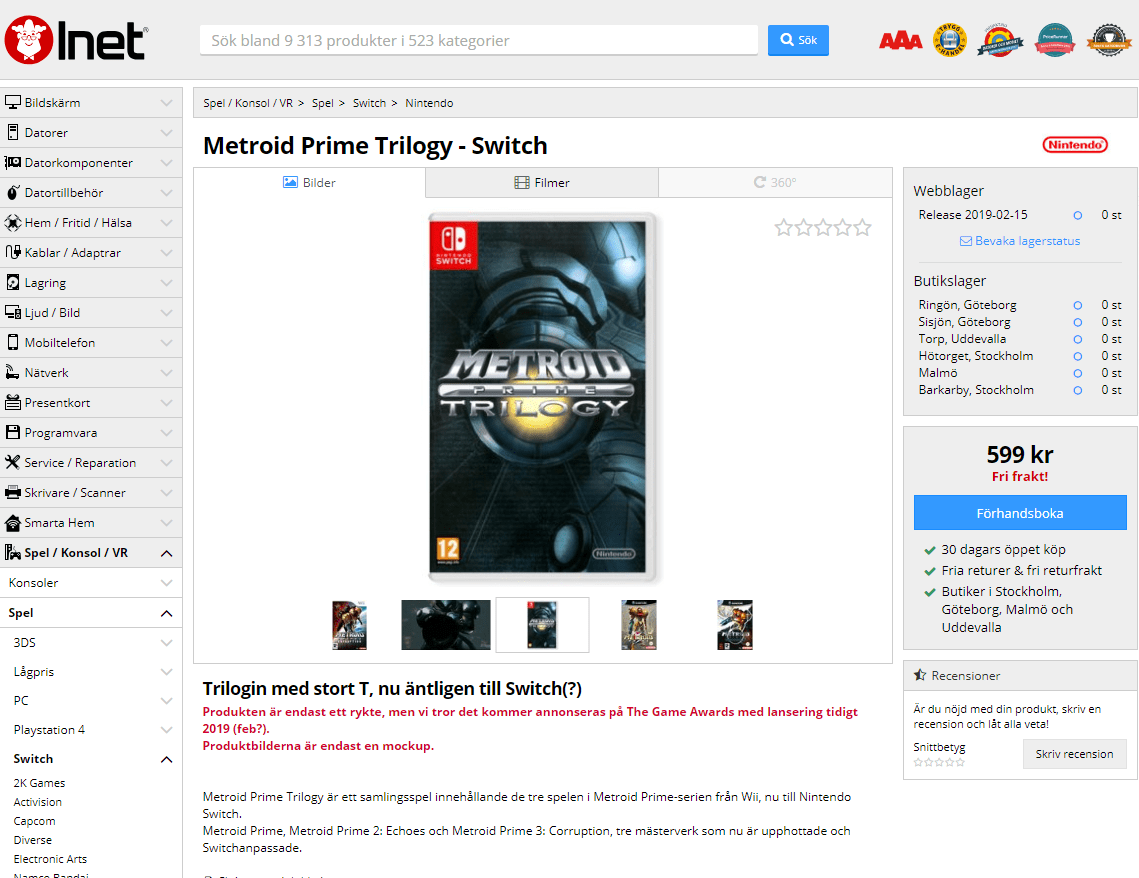Click the Nintendo brand logo
Image resolution: width=1139 pixels, height=878 pixels.
tap(1075, 145)
